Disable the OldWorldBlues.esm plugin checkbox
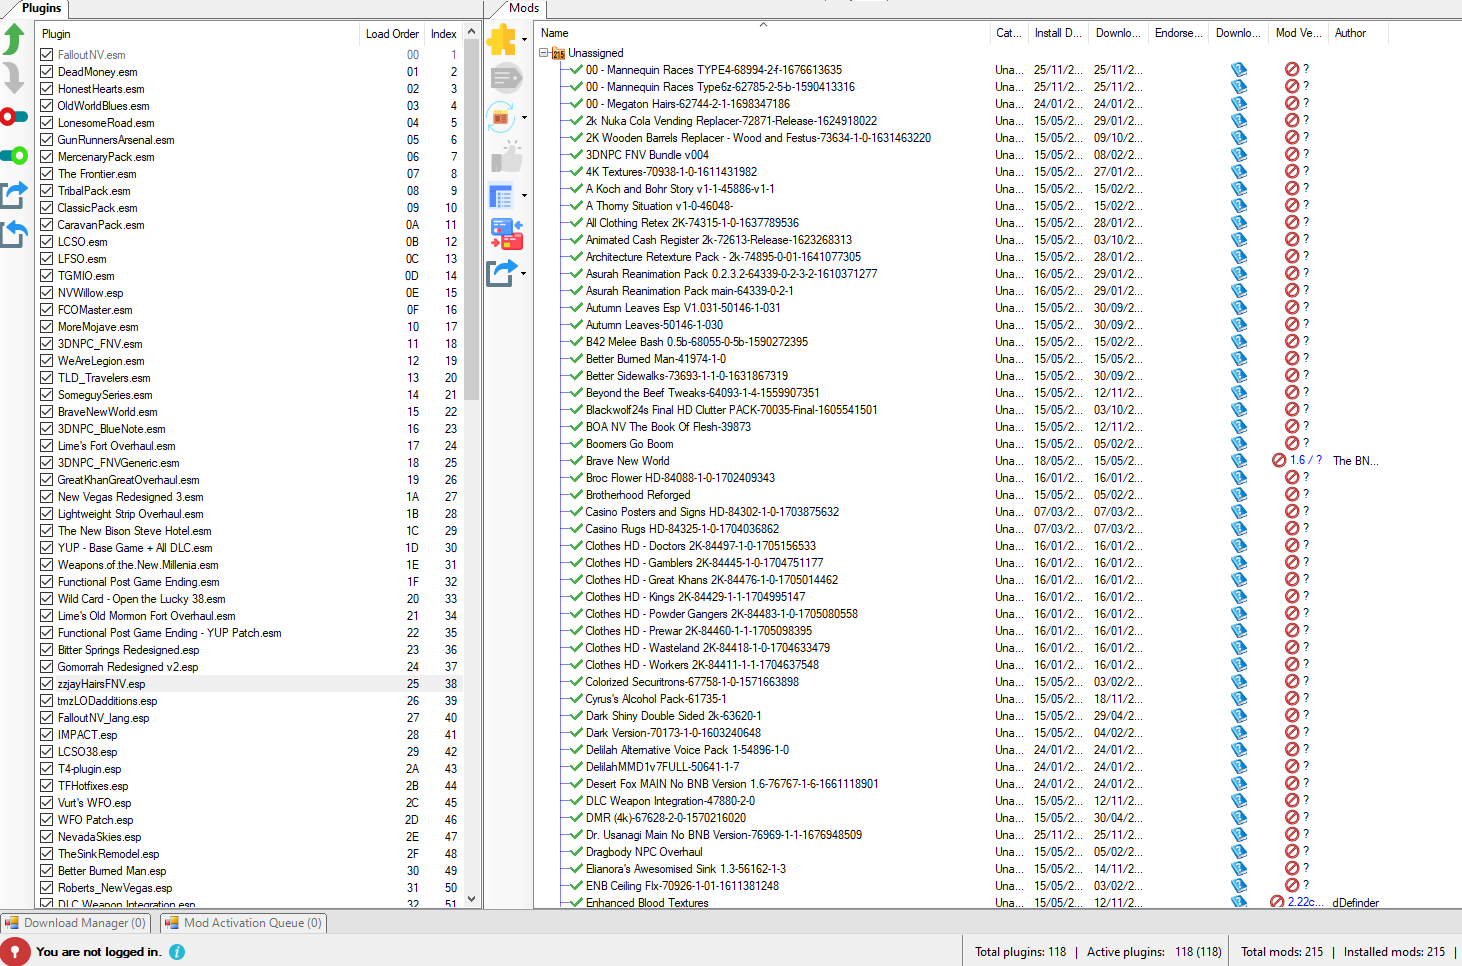This screenshot has width=1462, height=966. click(x=47, y=106)
